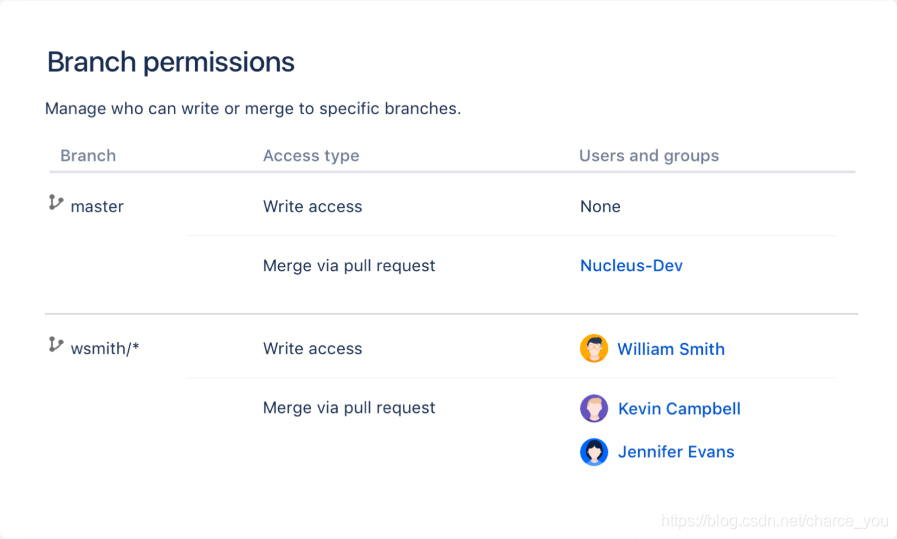Image resolution: width=897 pixels, height=539 pixels.
Task: Click the None value for master write access
Action: [600, 207]
